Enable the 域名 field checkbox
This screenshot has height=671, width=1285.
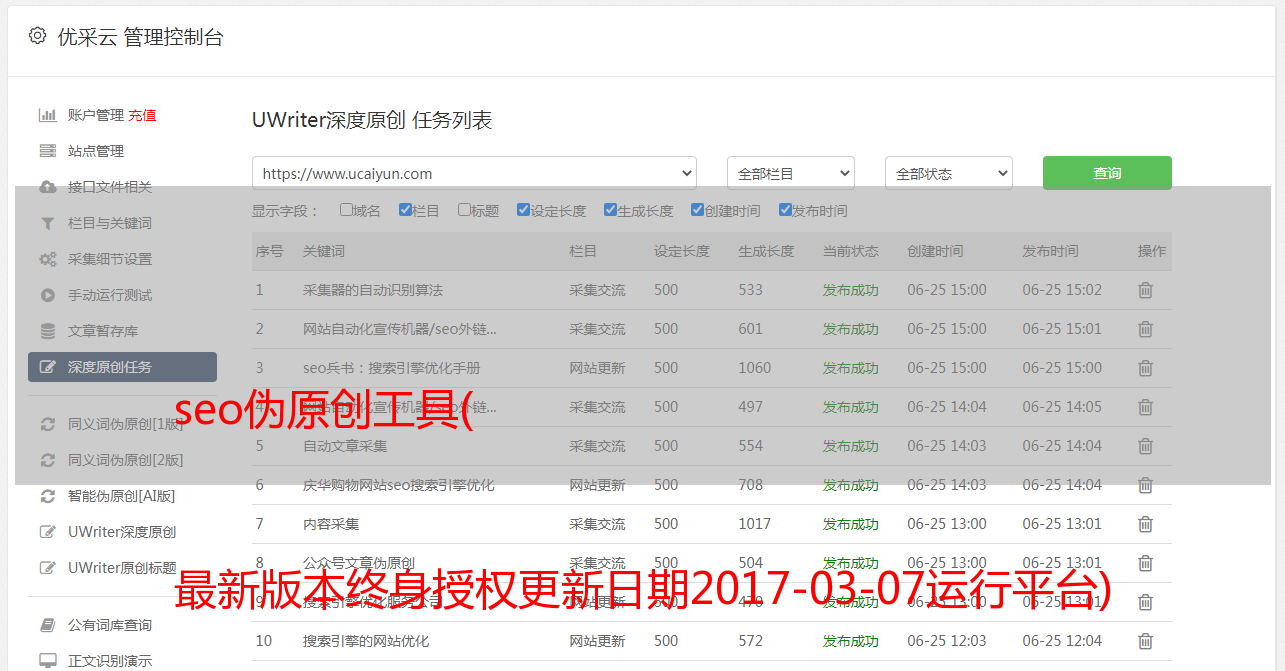click(x=346, y=210)
